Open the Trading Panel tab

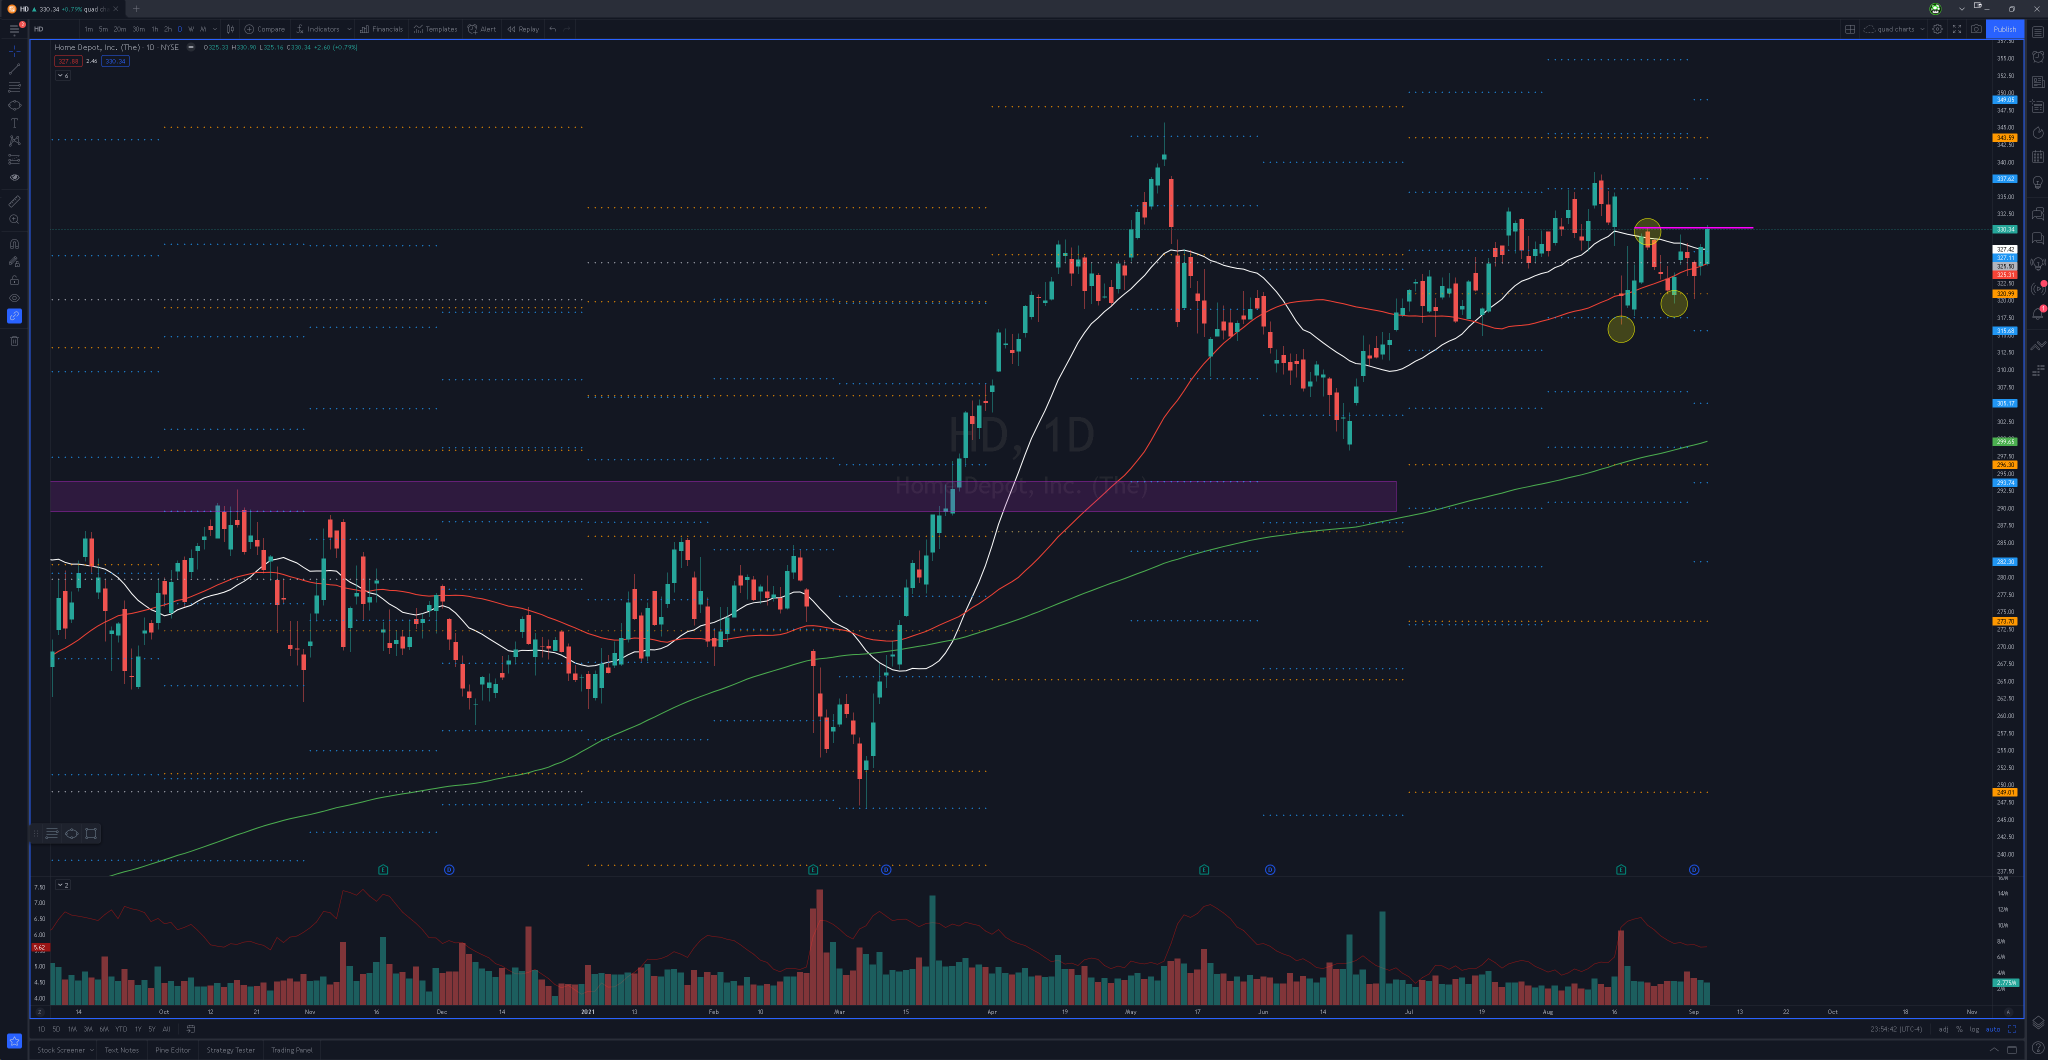[292, 1050]
